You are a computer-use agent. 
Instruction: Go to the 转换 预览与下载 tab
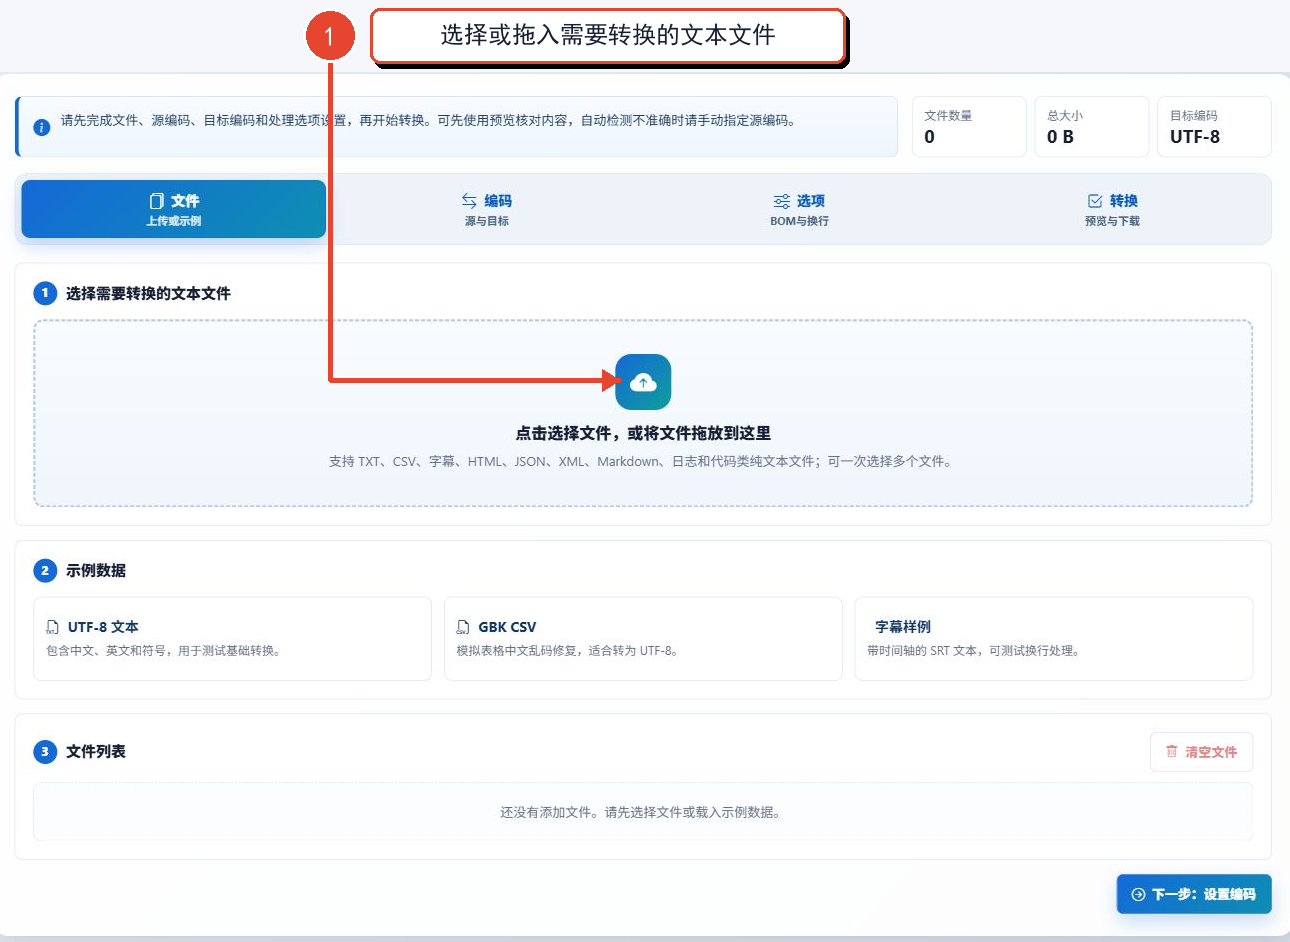point(1112,209)
